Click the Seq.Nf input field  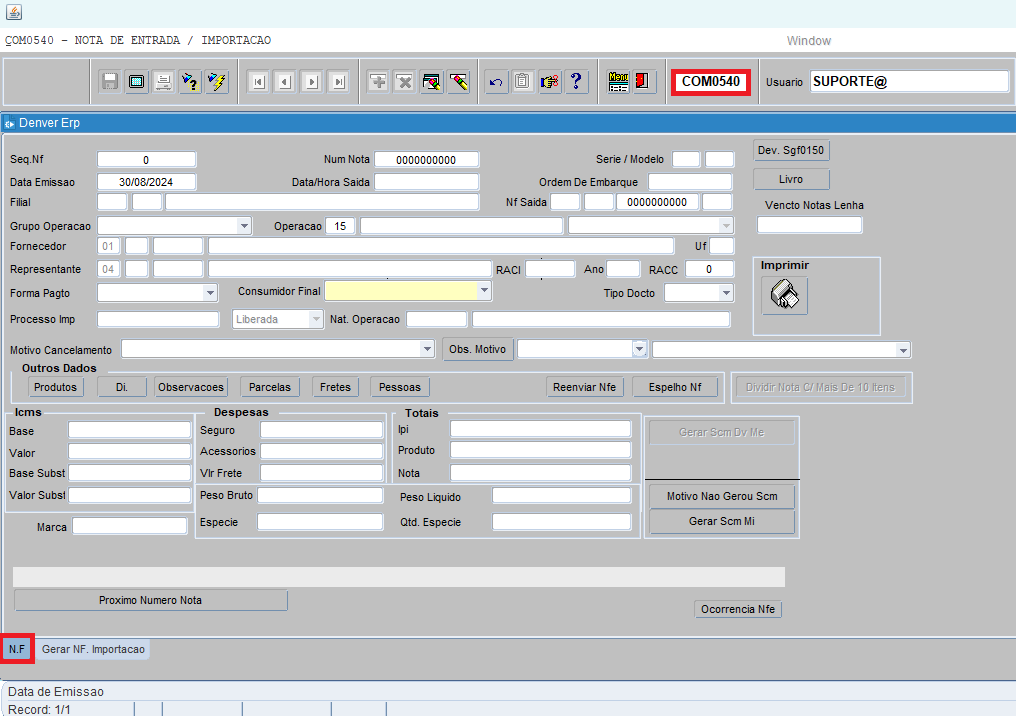coord(146,159)
